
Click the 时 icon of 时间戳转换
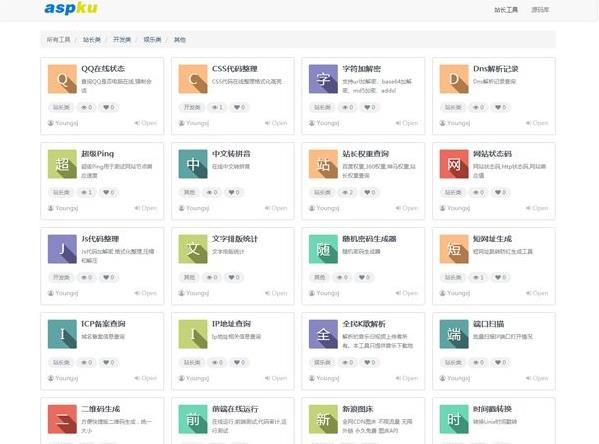454,419
